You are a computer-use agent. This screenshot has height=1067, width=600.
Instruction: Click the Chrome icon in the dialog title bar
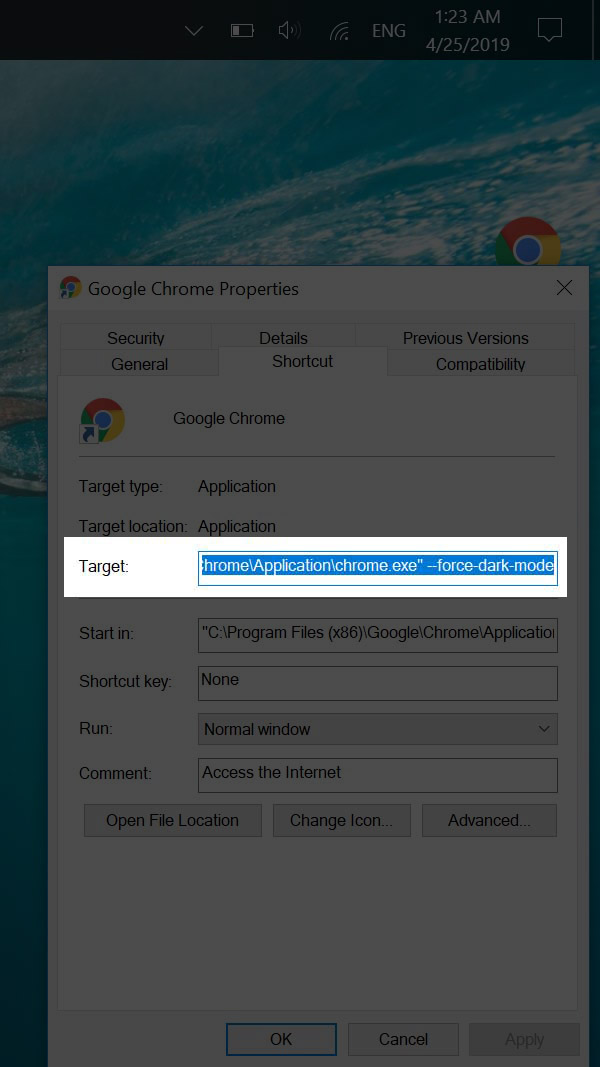pyautogui.click(x=70, y=288)
